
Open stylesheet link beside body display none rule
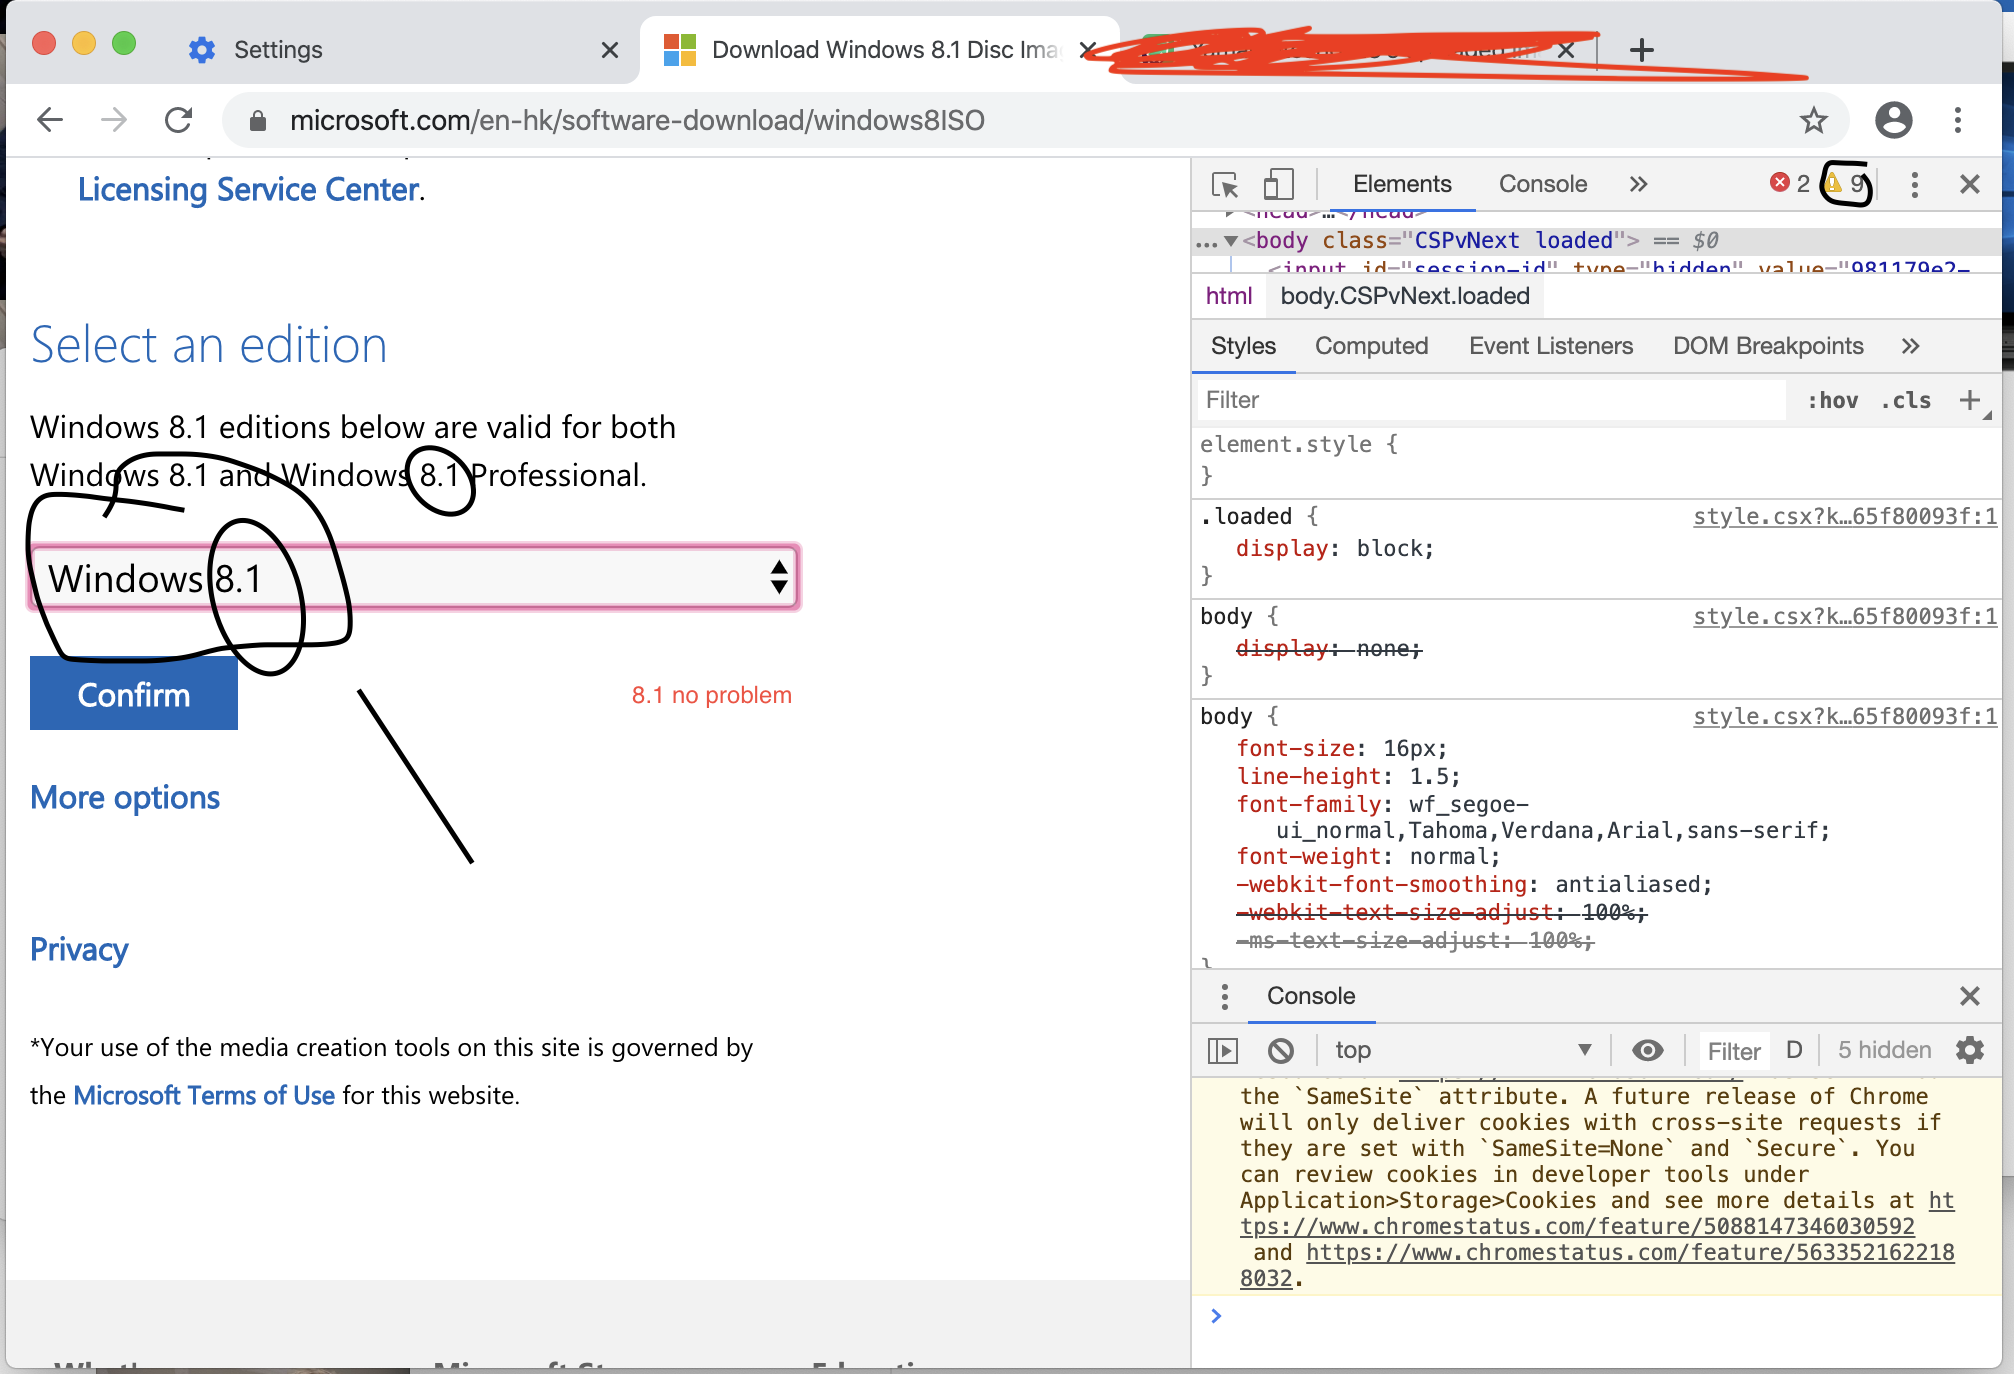(x=1844, y=616)
